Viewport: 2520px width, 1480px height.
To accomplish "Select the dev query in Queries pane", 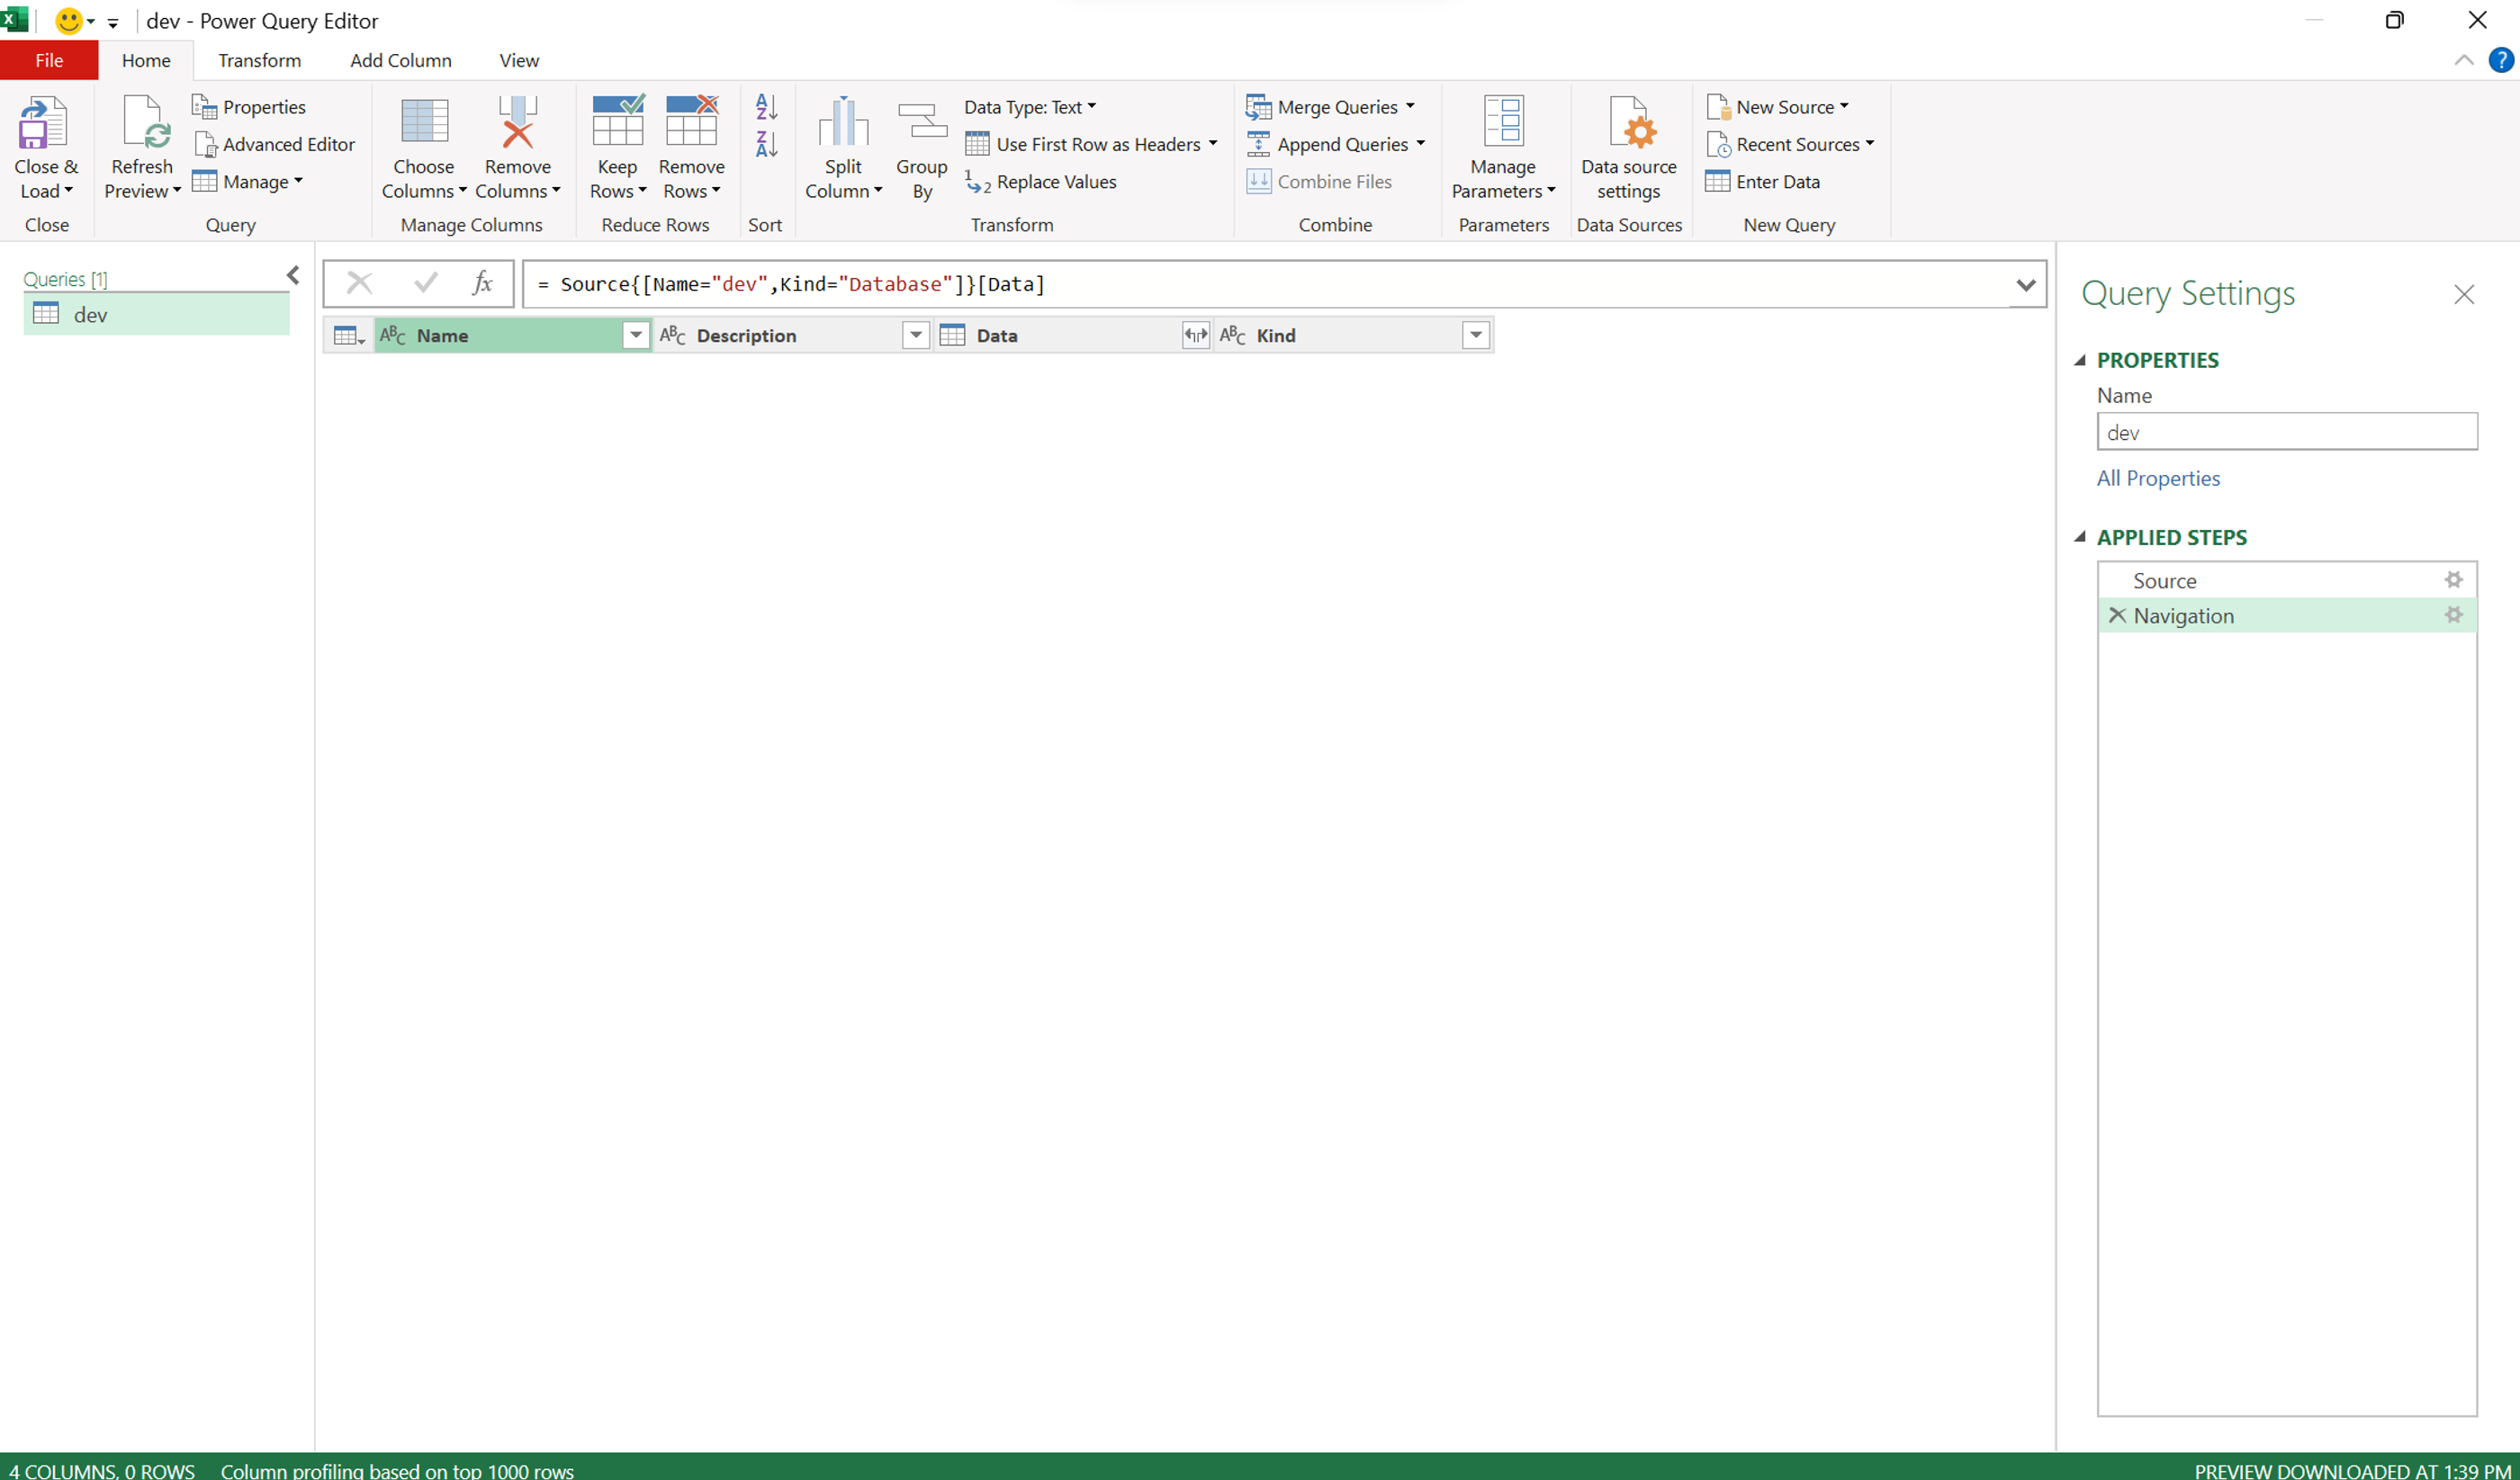I will (156, 314).
